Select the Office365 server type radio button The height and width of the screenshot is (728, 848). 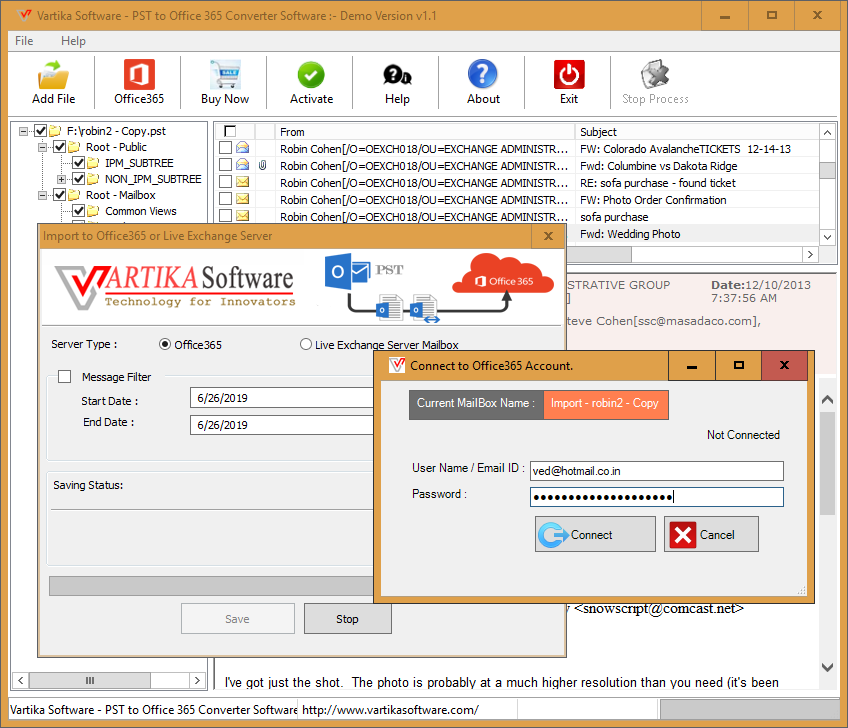tap(165, 344)
